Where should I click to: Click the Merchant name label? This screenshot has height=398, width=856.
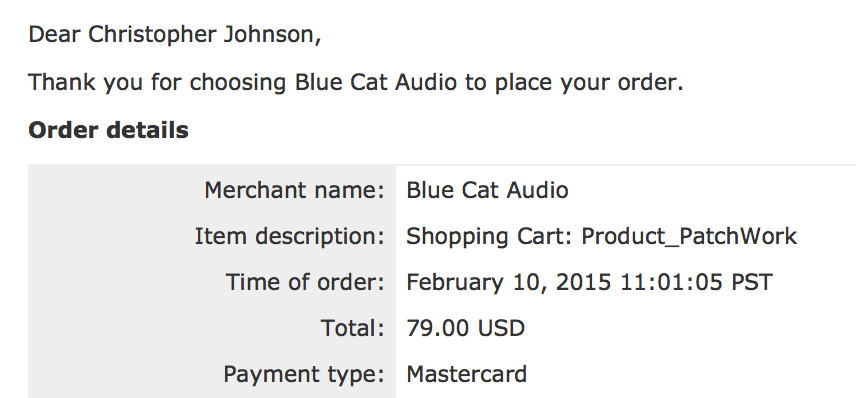tap(294, 191)
